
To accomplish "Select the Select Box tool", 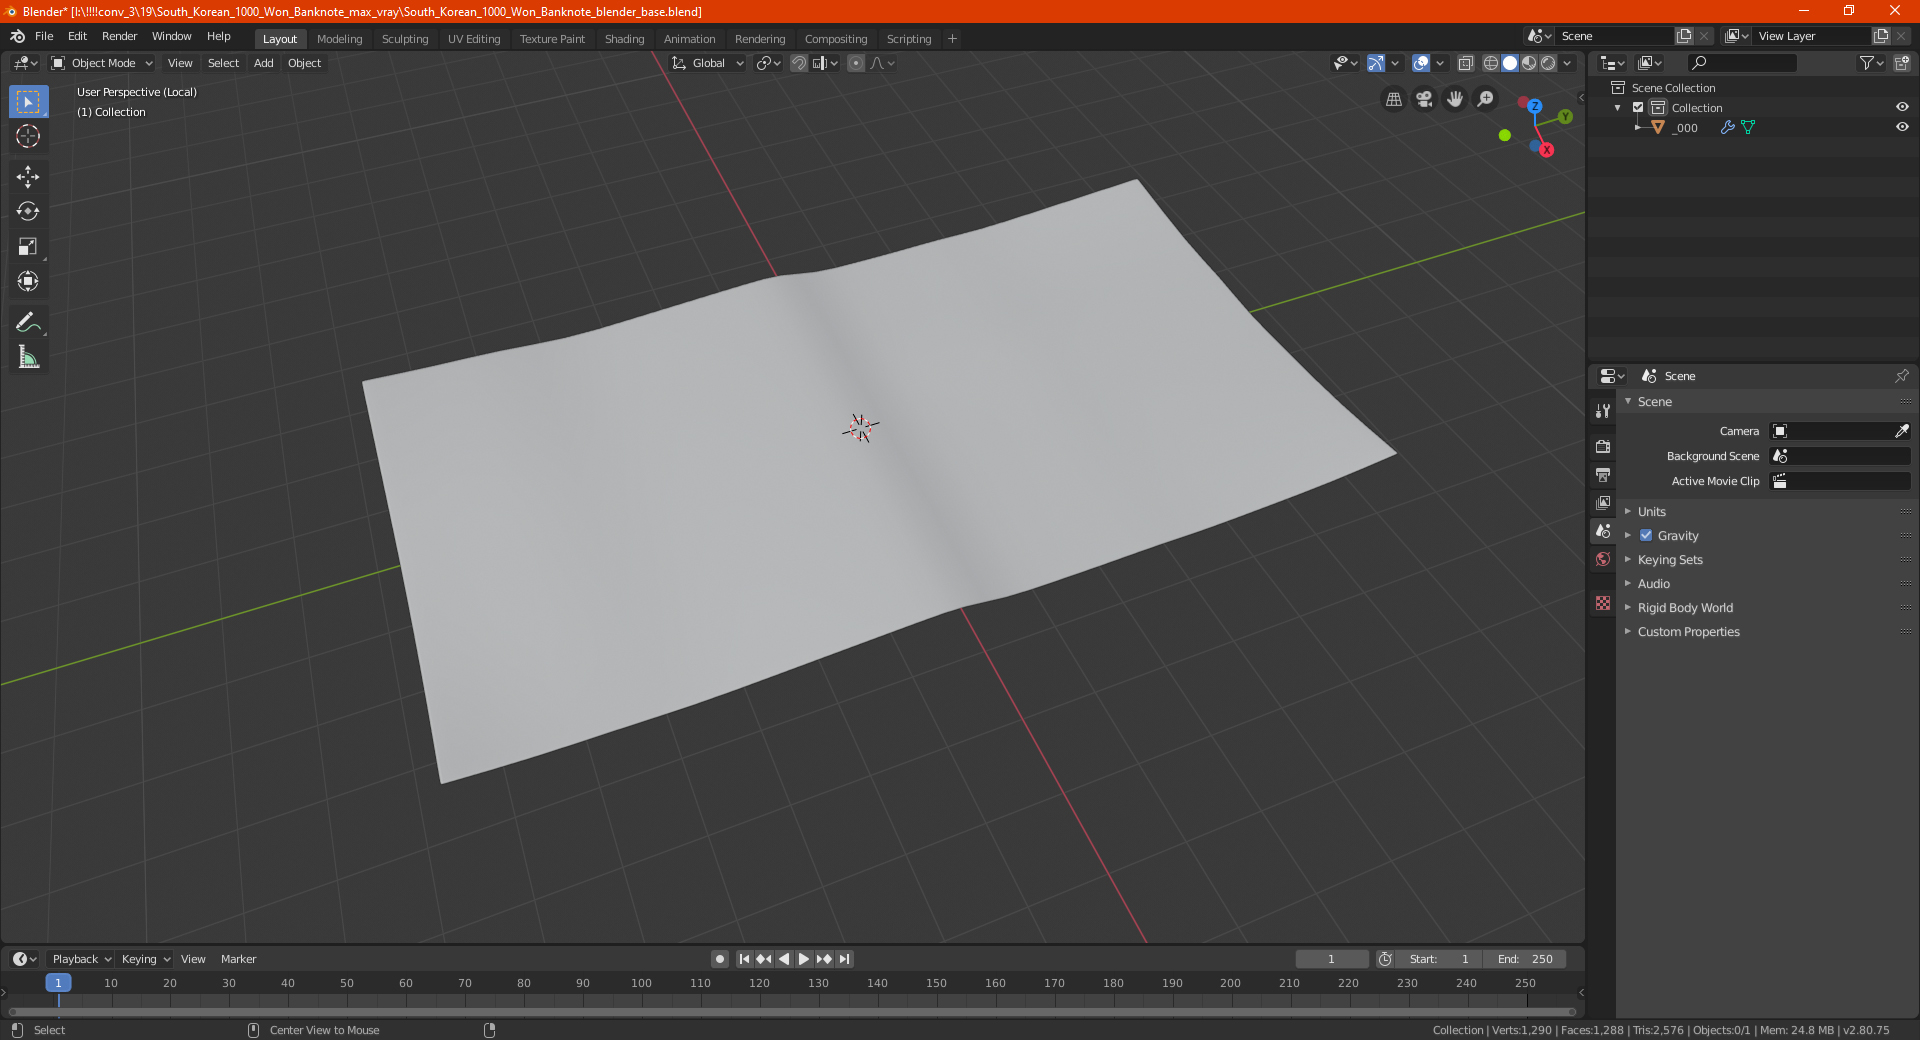I will pyautogui.click(x=28, y=102).
